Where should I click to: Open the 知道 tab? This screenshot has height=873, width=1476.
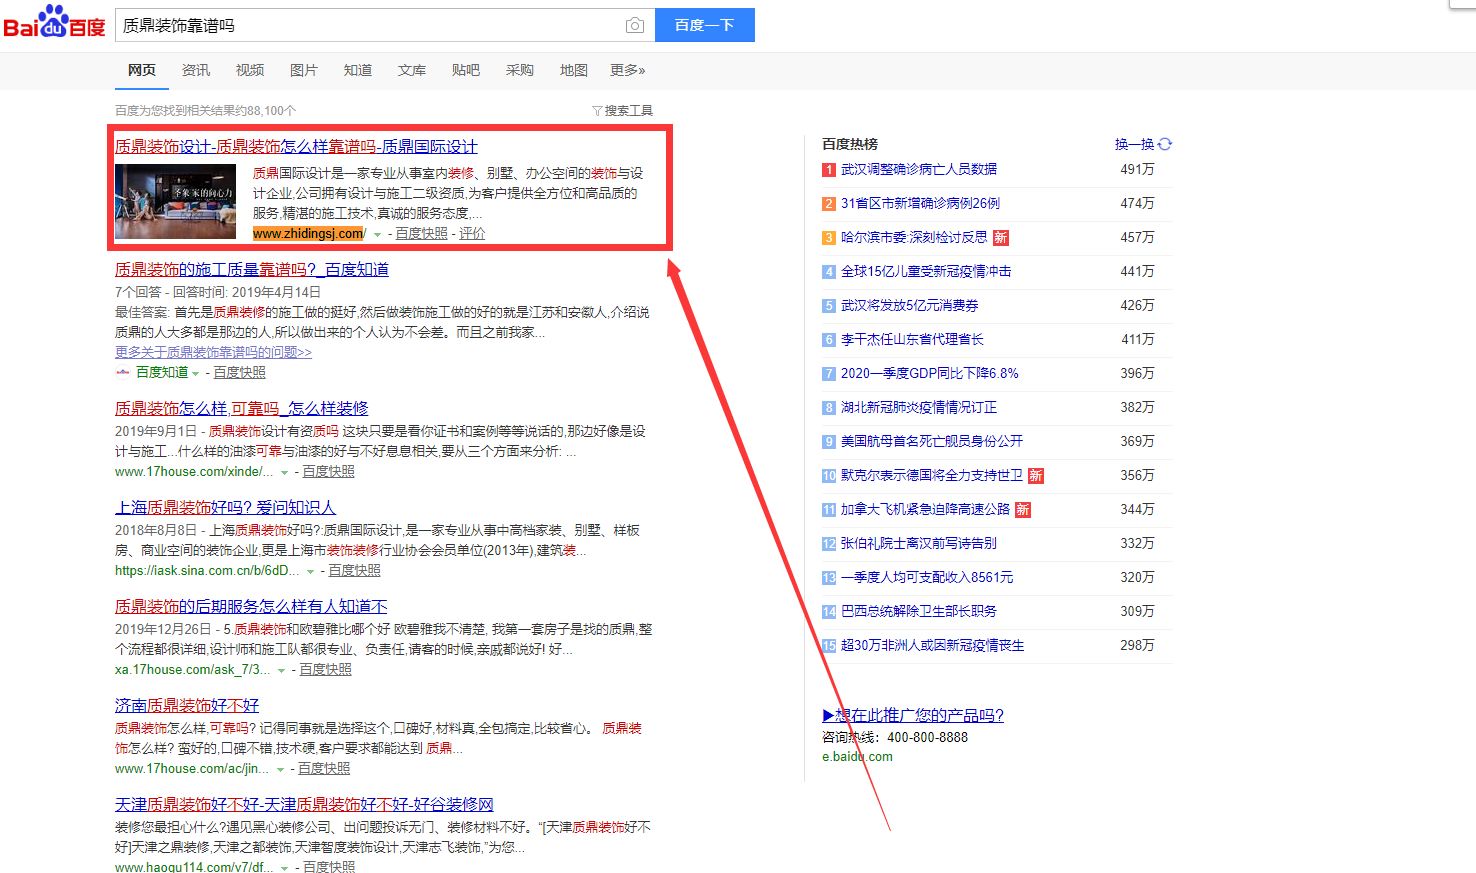point(358,70)
